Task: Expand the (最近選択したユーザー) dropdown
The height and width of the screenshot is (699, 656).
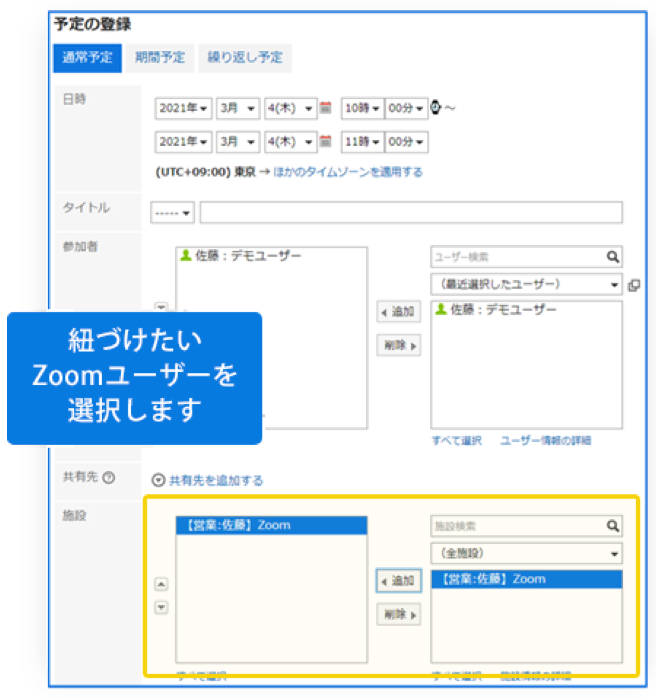Action: 526,284
